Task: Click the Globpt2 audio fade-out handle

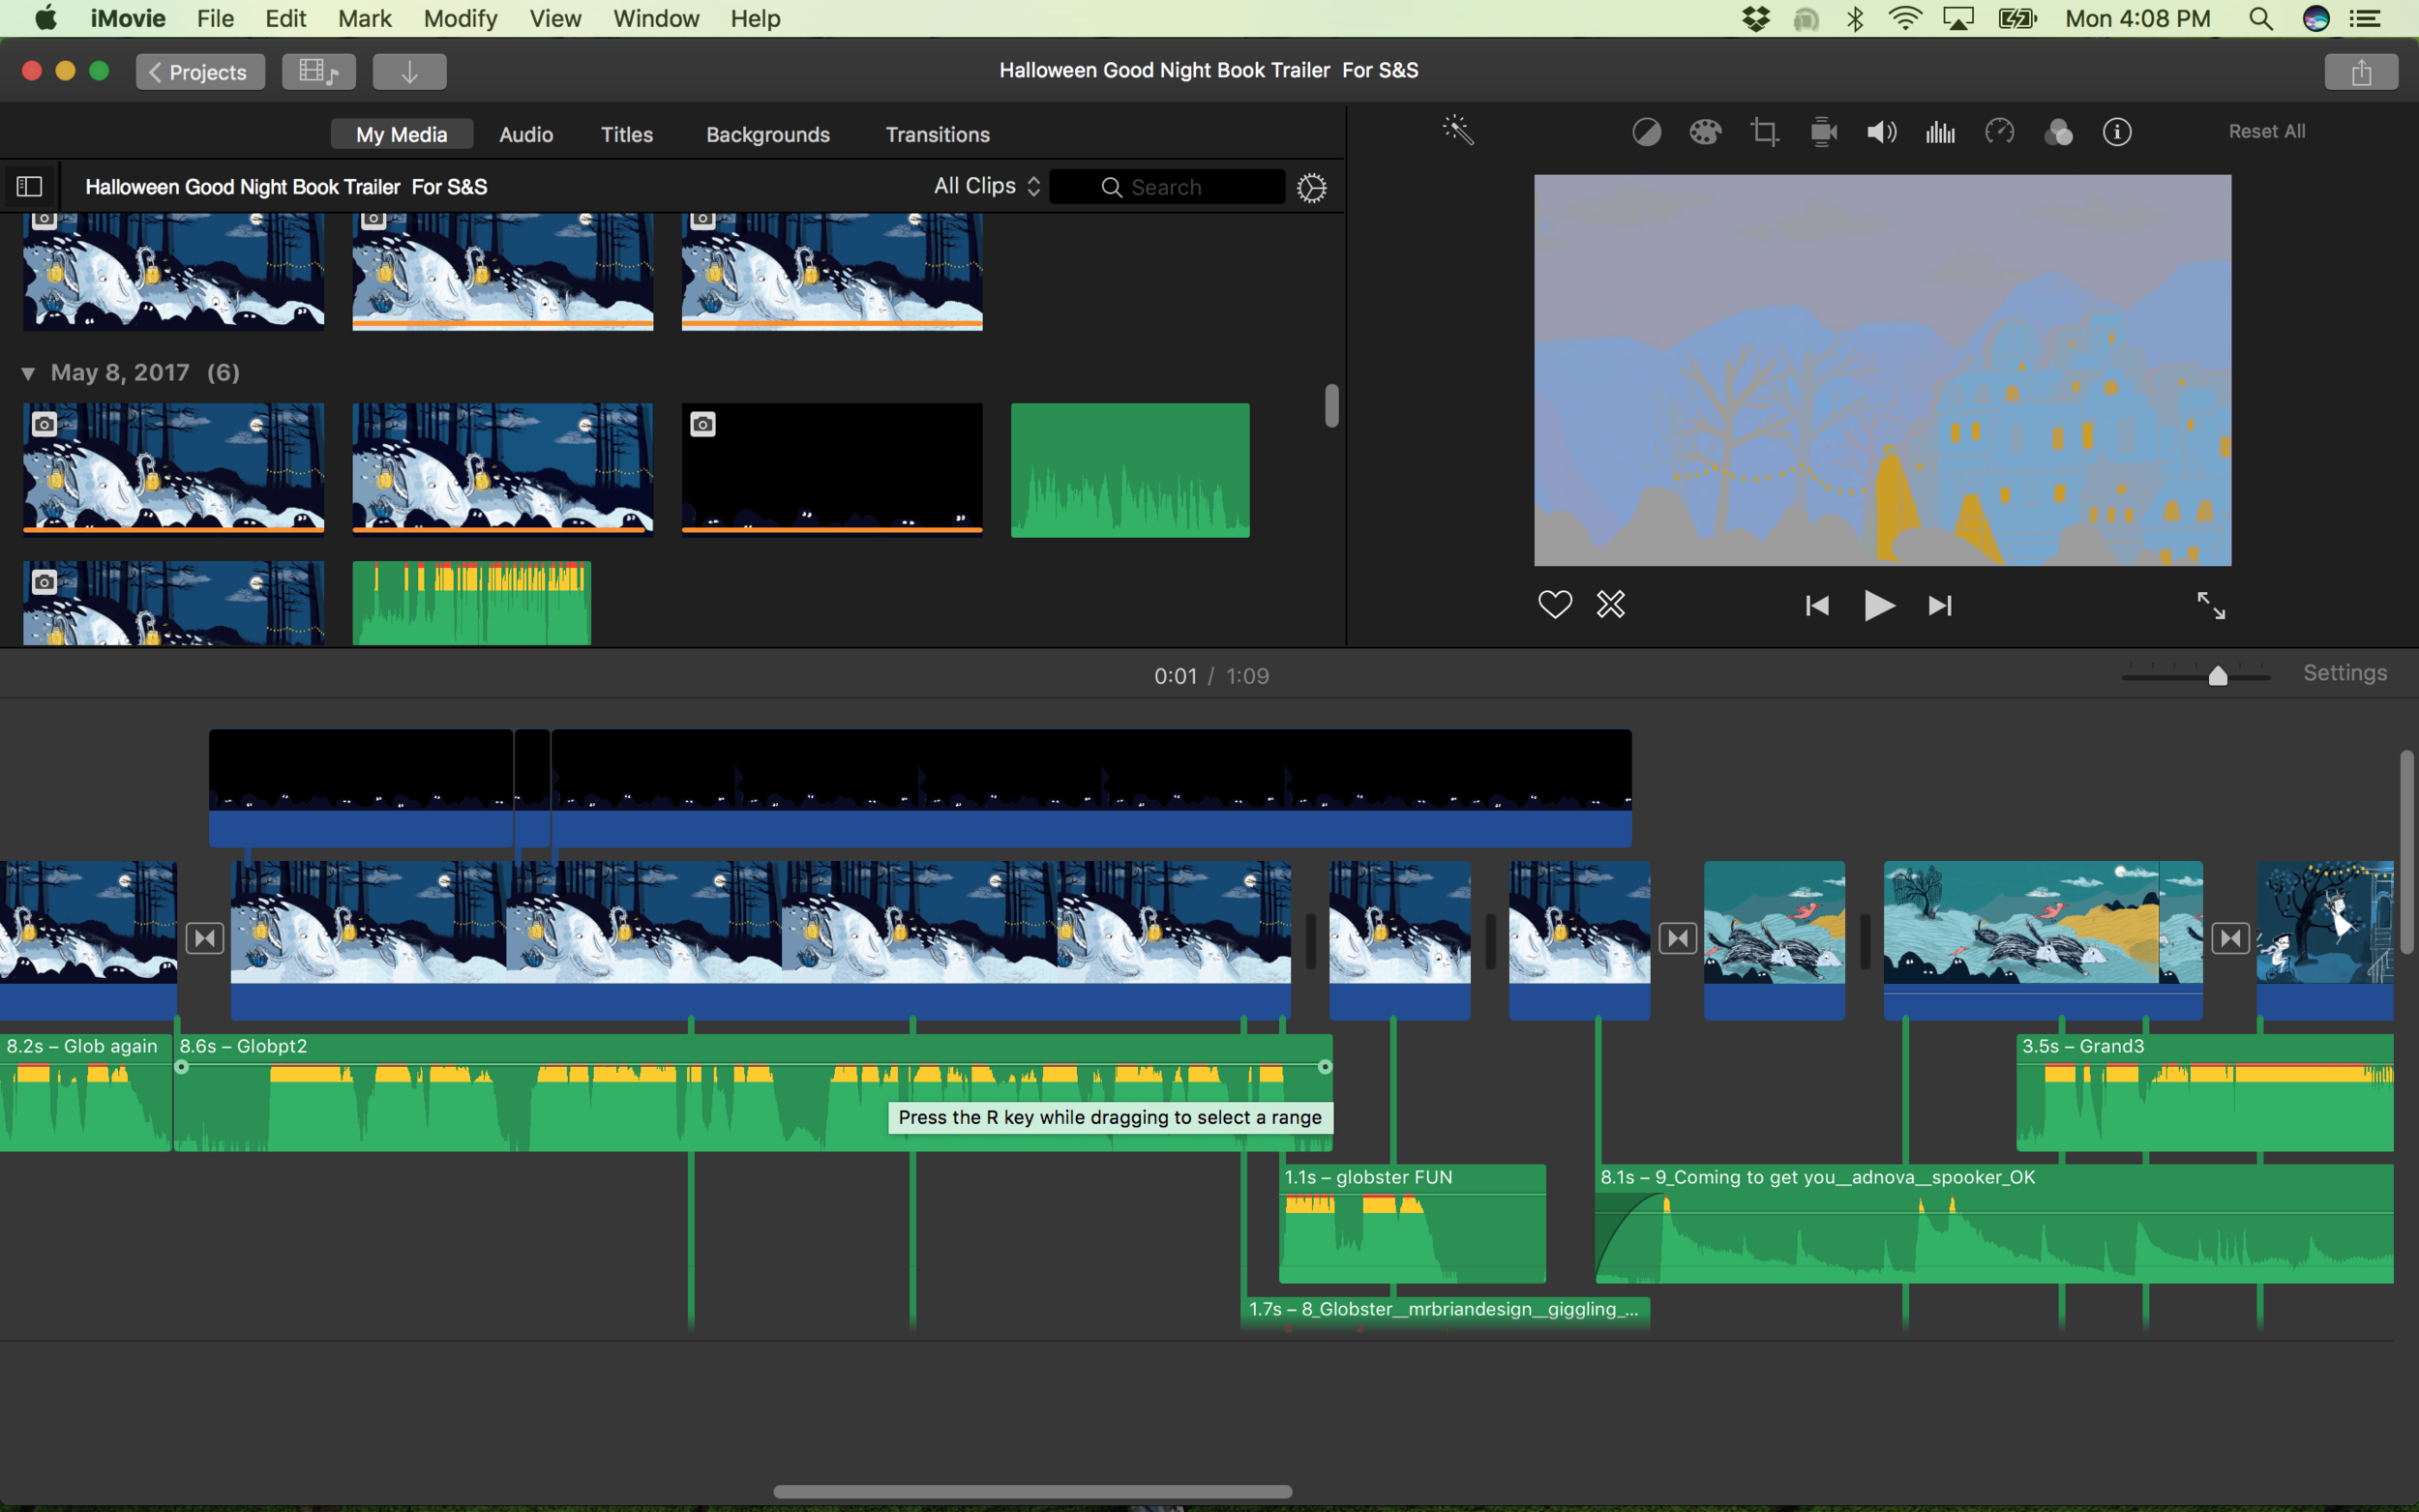Action: pyautogui.click(x=1324, y=1067)
